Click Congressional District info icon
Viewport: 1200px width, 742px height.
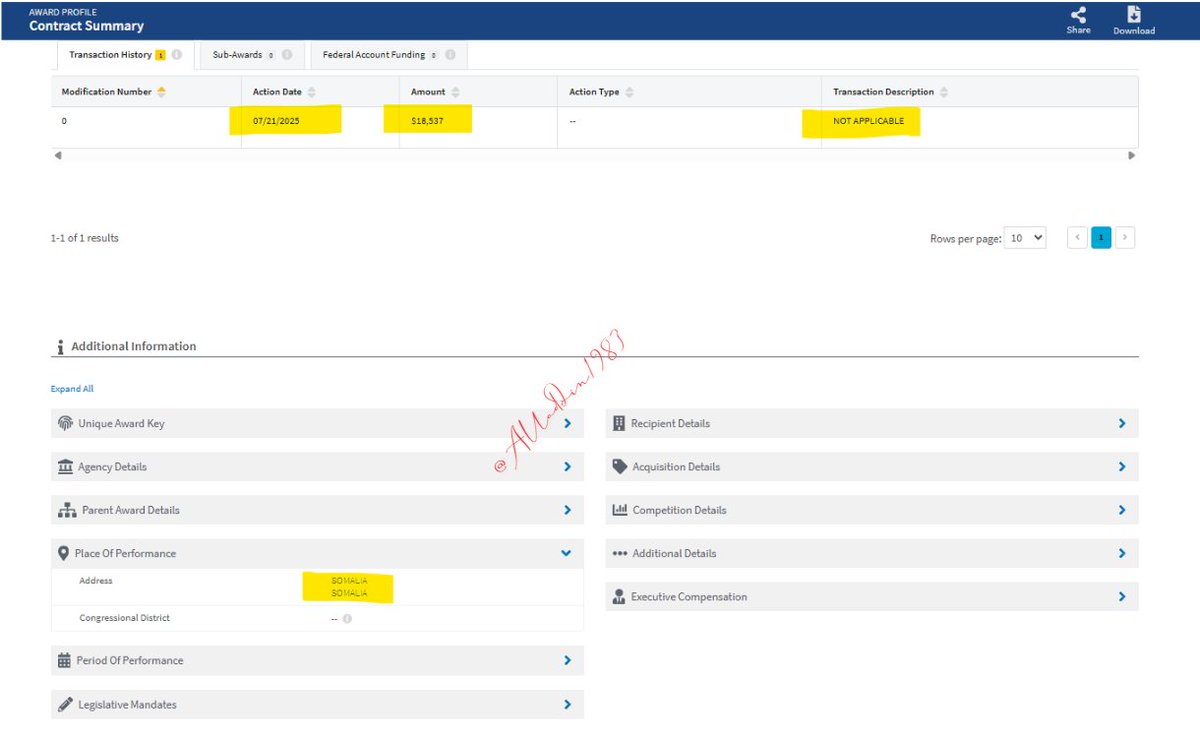coord(347,618)
